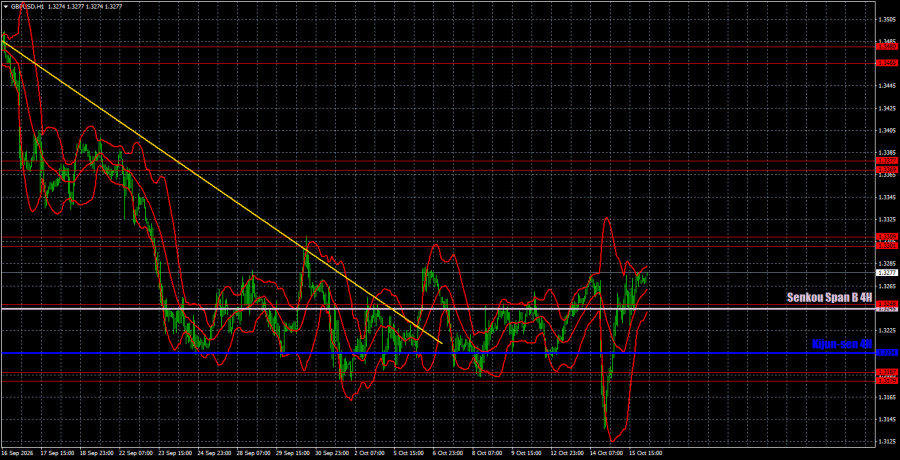Click the '17 Sep 15:00' time axis label
The height and width of the screenshot is (460, 900).
click(56, 453)
